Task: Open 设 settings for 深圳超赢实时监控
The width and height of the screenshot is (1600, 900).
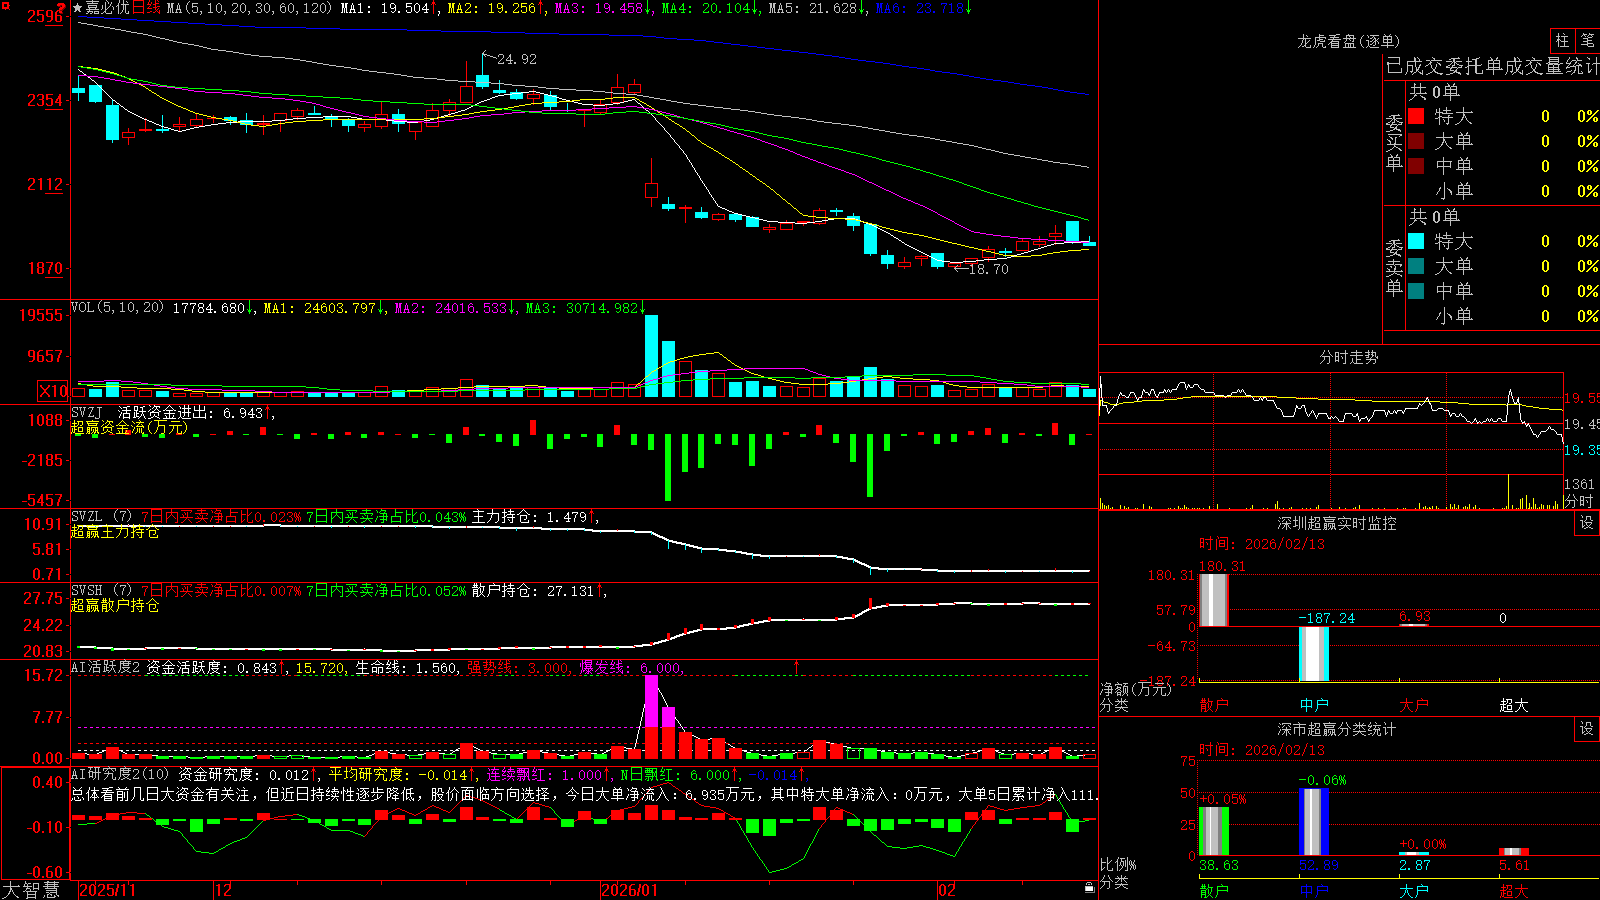Action: pyautogui.click(x=1587, y=523)
